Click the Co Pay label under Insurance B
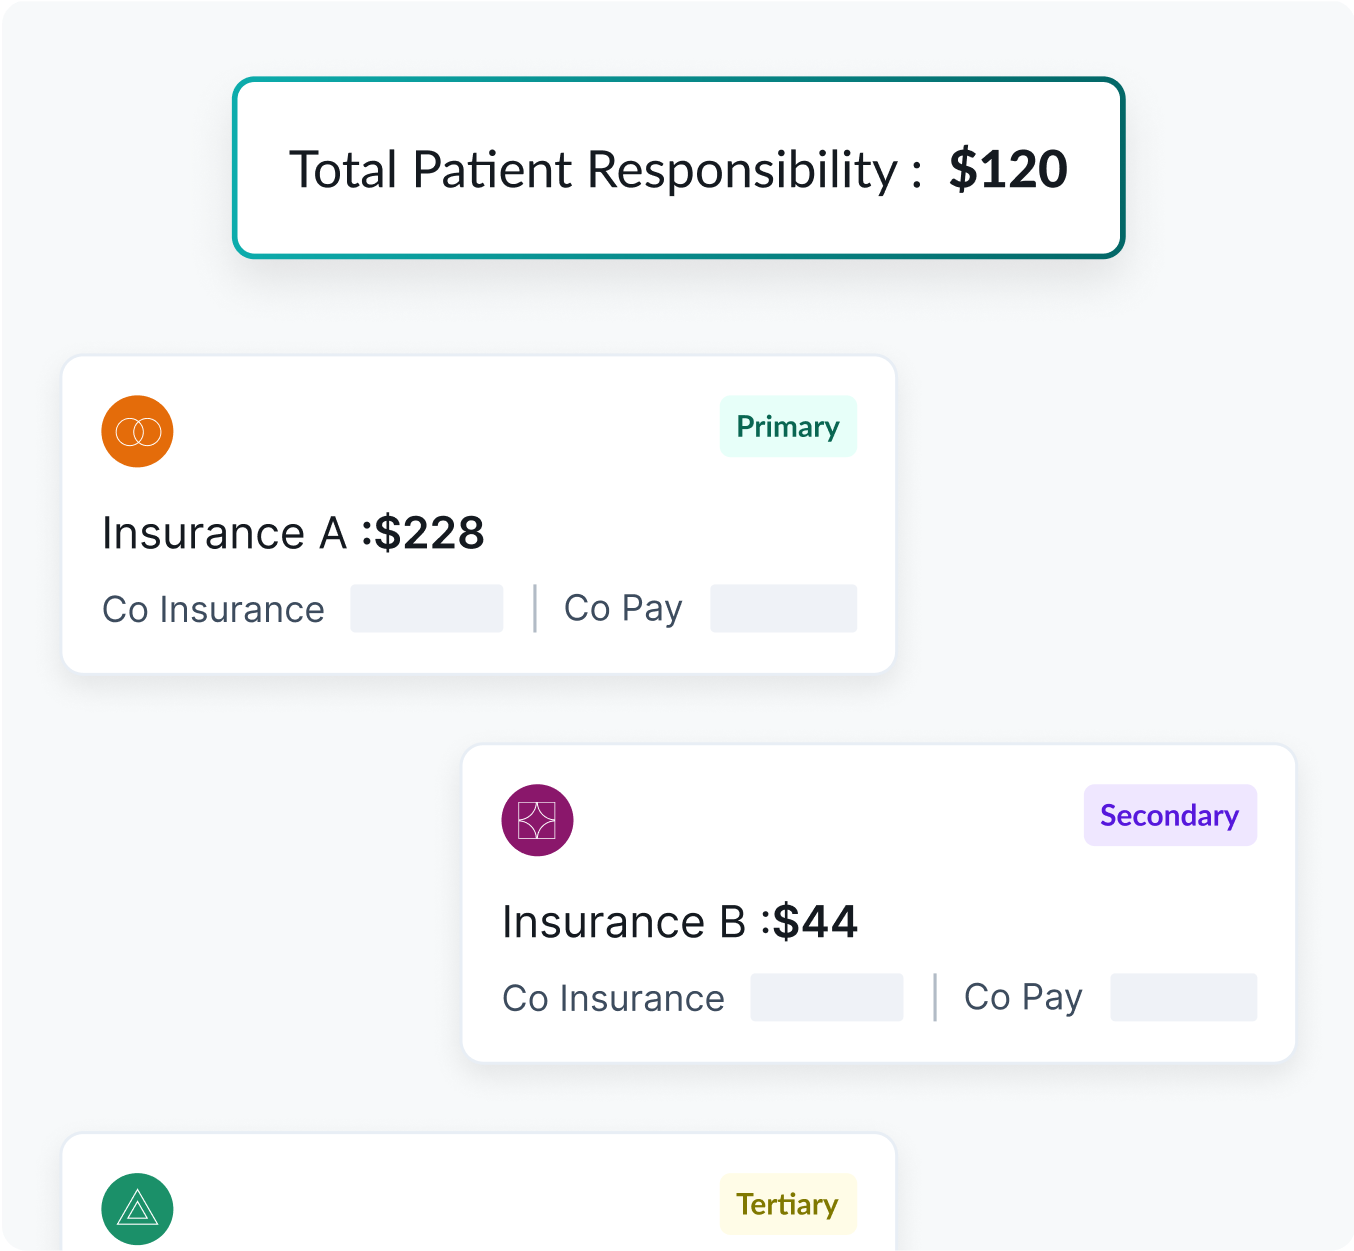Viewport: 1354px width, 1251px height. click(1023, 998)
